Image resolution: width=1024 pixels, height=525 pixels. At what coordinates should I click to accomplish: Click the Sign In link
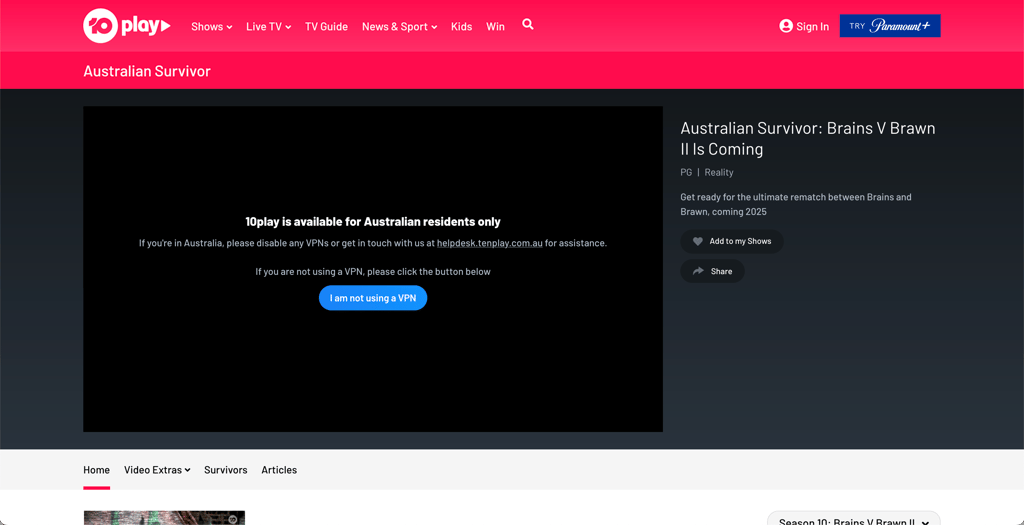coord(804,26)
